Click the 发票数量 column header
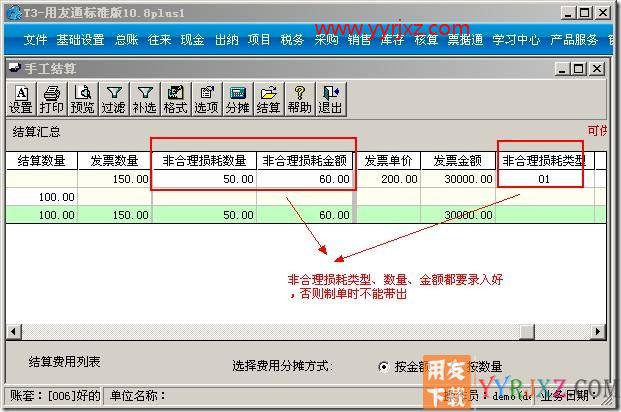Image resolution: width=621 pixels, height=412 pixels. 114,161
